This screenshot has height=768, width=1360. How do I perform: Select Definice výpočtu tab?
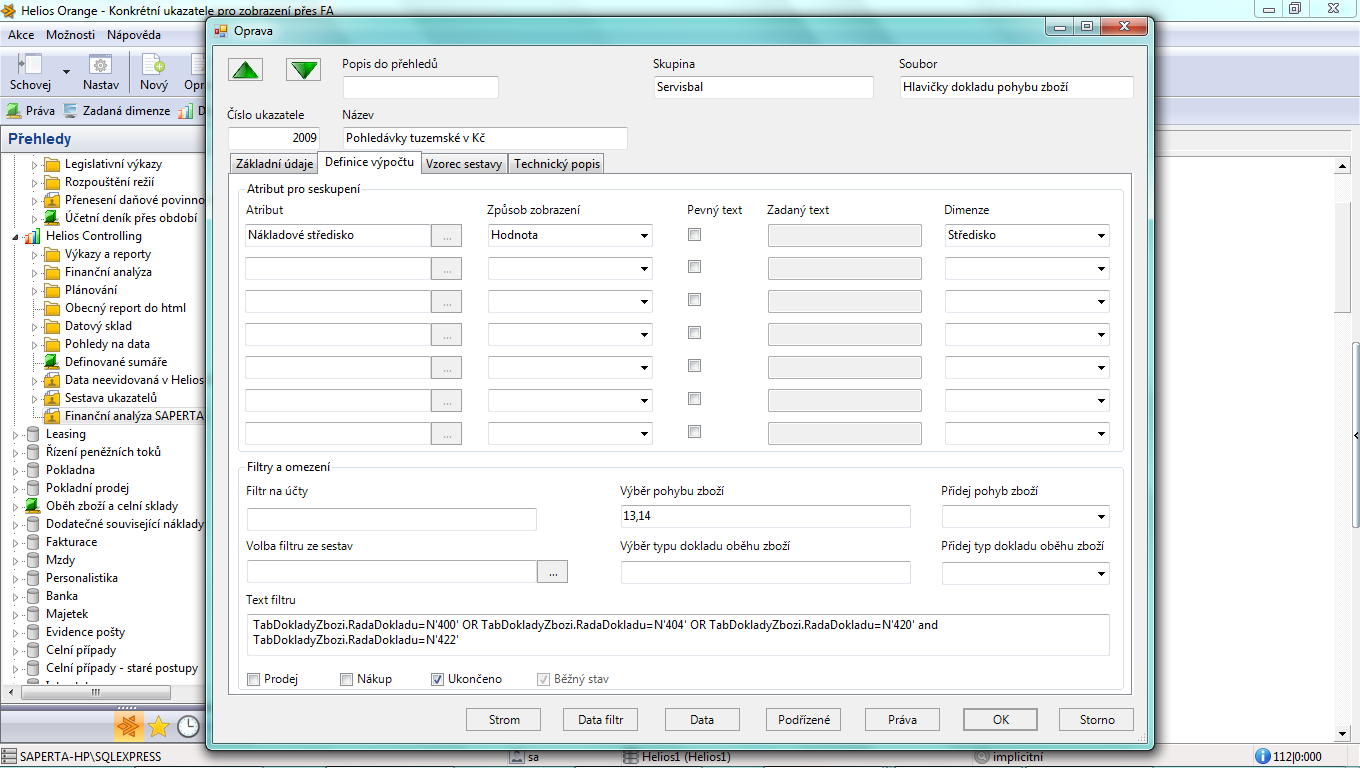(x=370, y=161)
